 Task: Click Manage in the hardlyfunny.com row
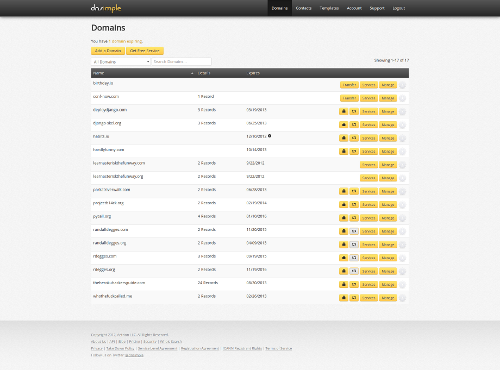[x=388, y=151]
